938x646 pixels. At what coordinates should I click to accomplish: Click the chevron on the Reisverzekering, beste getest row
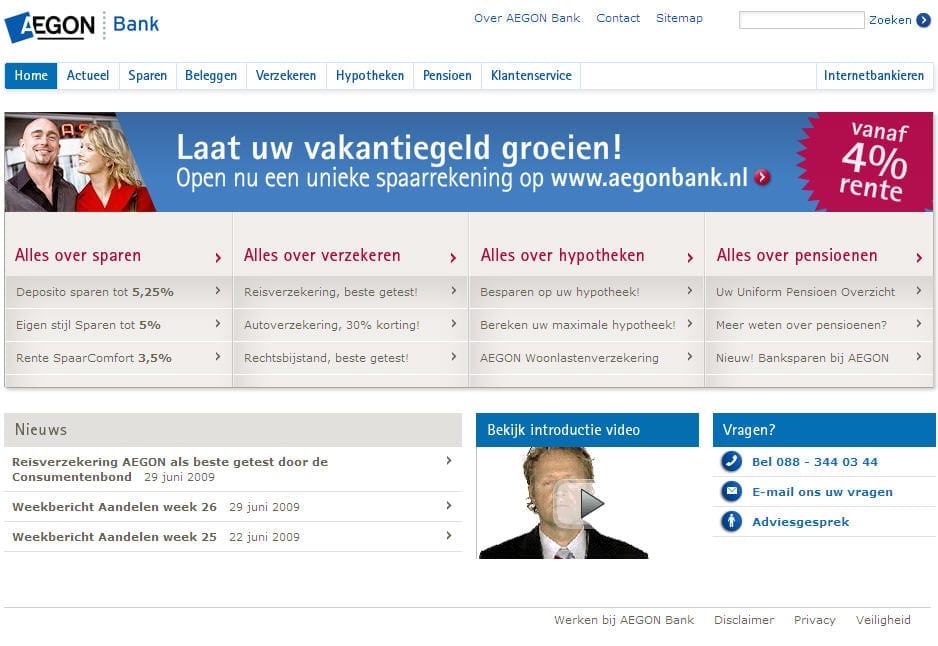(x=453, y=290)
